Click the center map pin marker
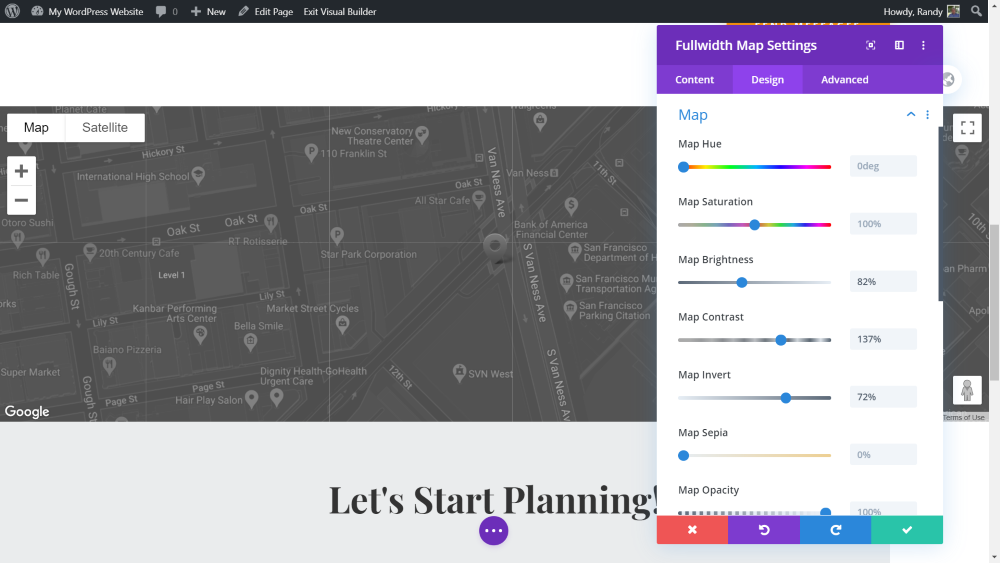 tap(495, 247)
